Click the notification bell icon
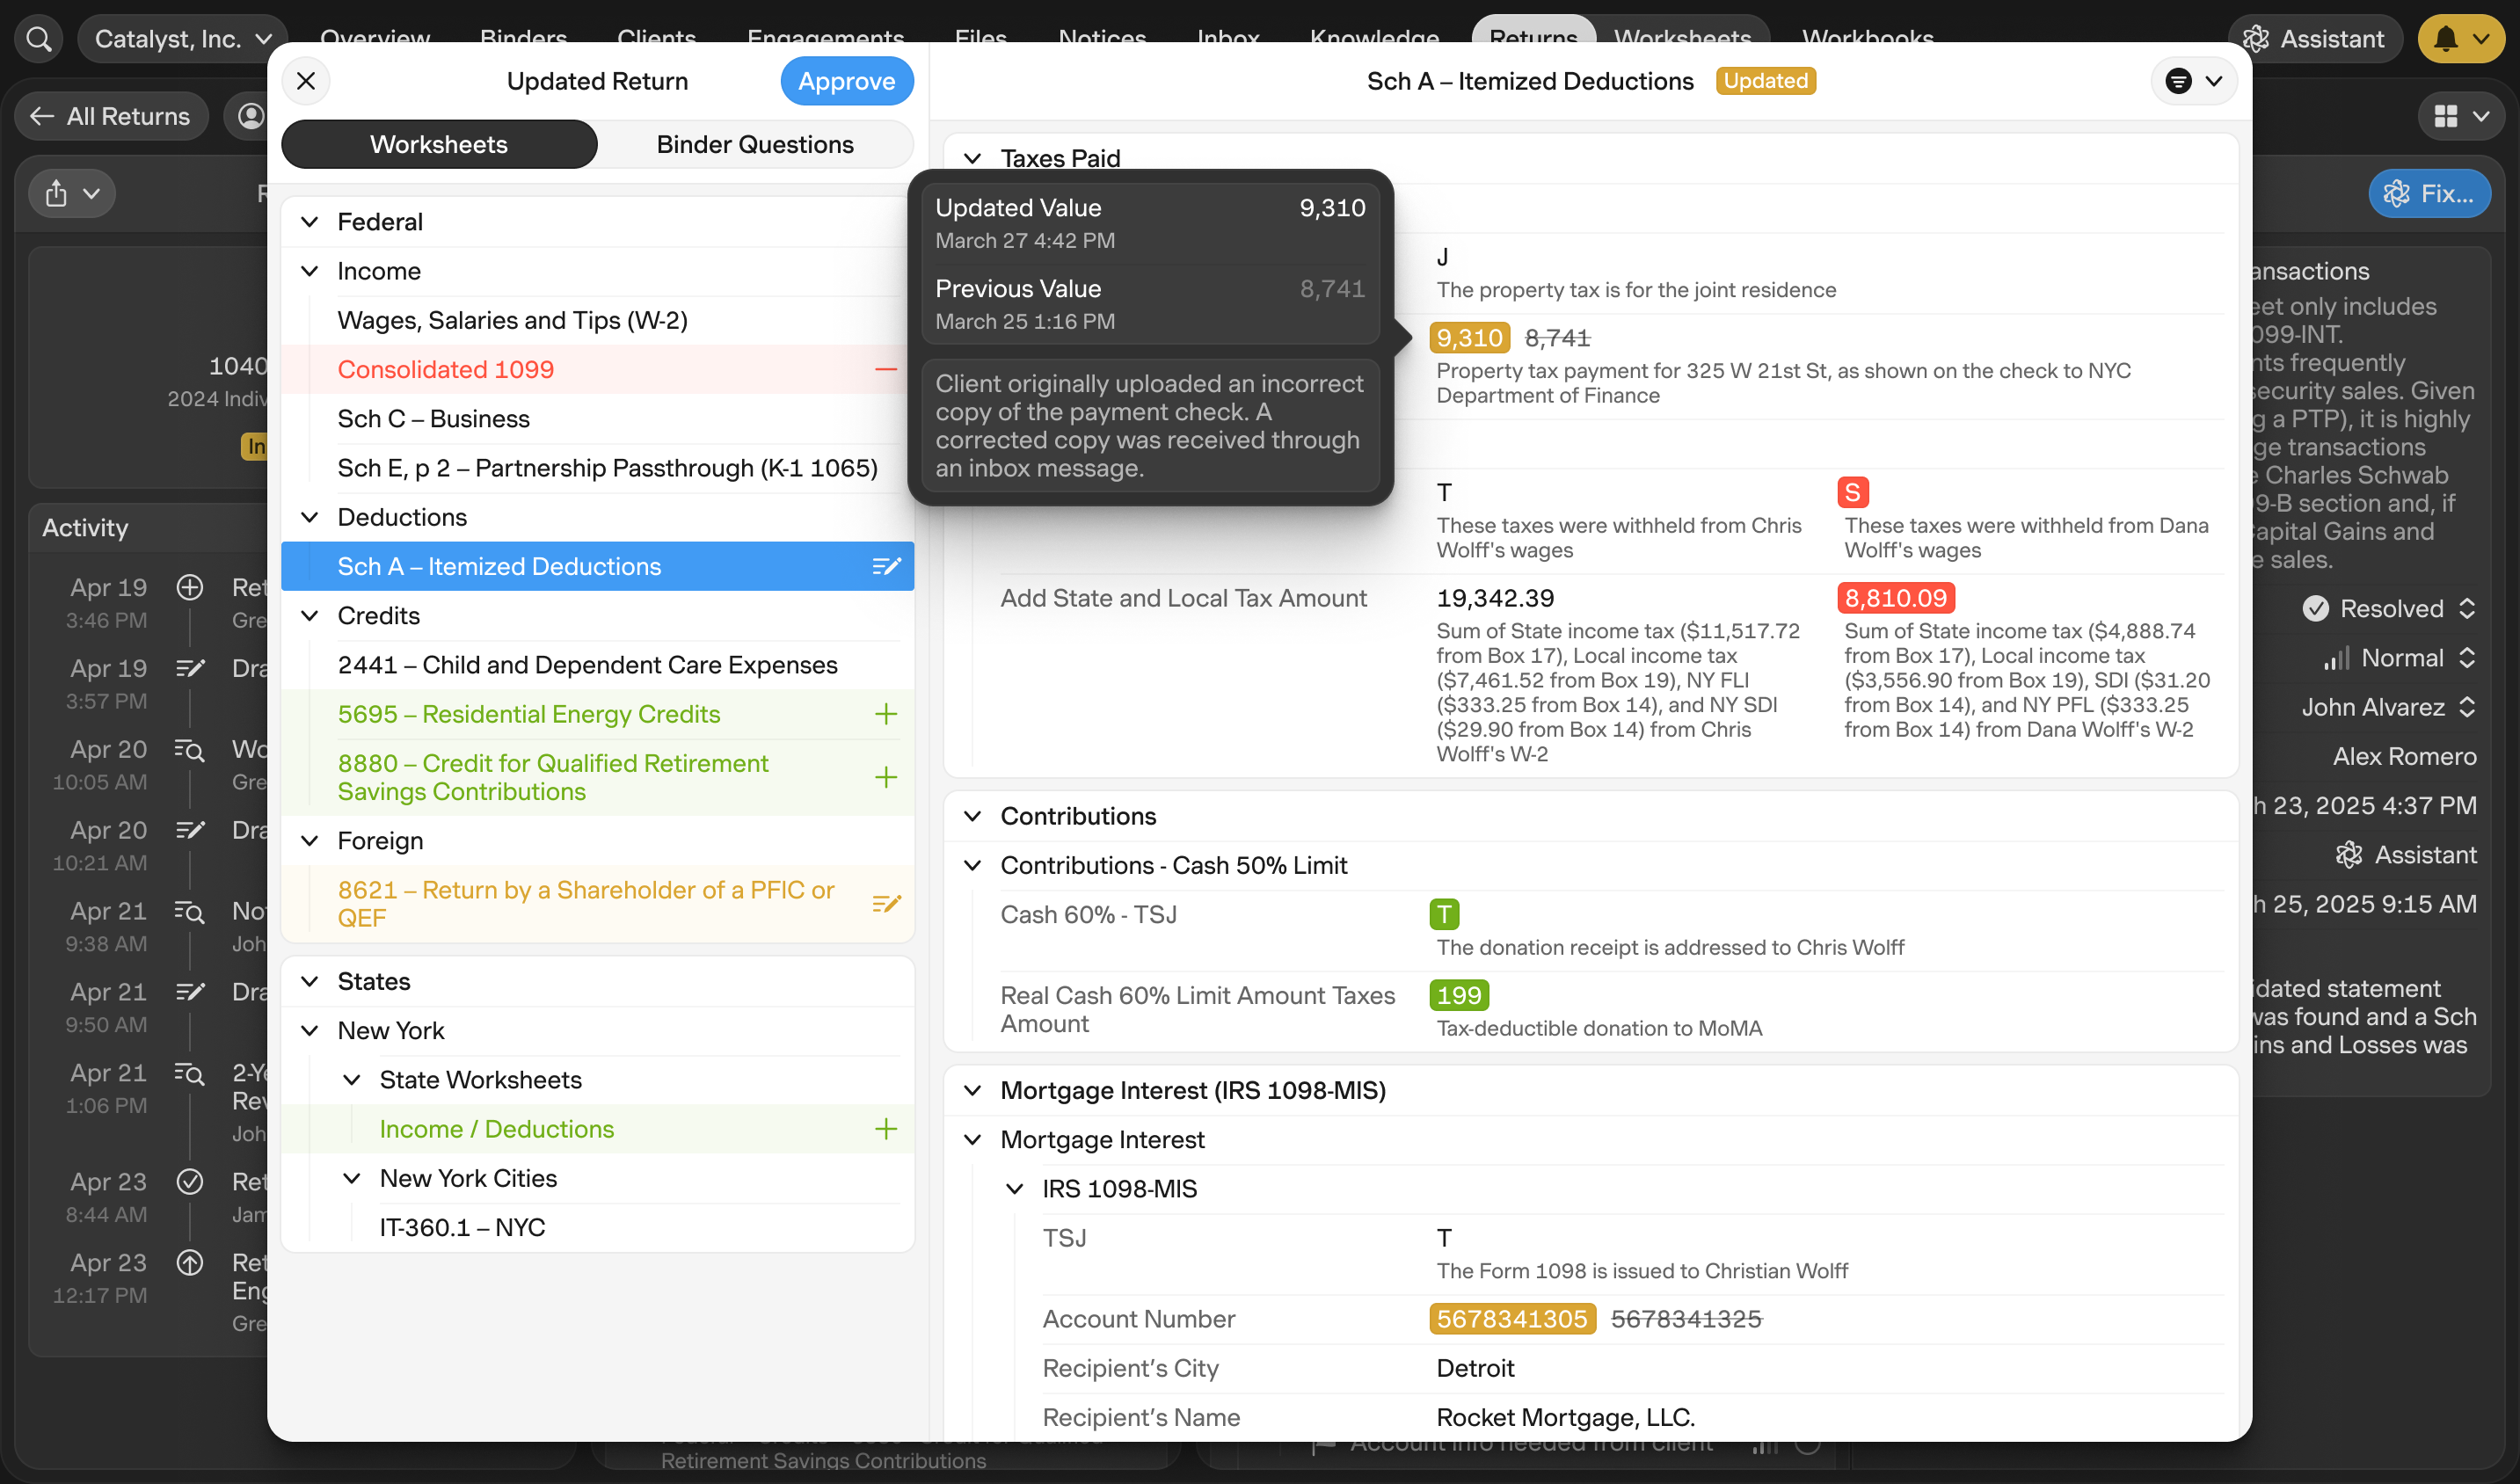This screenshot has width=2520, height=1484. [x=2446, y=39]
